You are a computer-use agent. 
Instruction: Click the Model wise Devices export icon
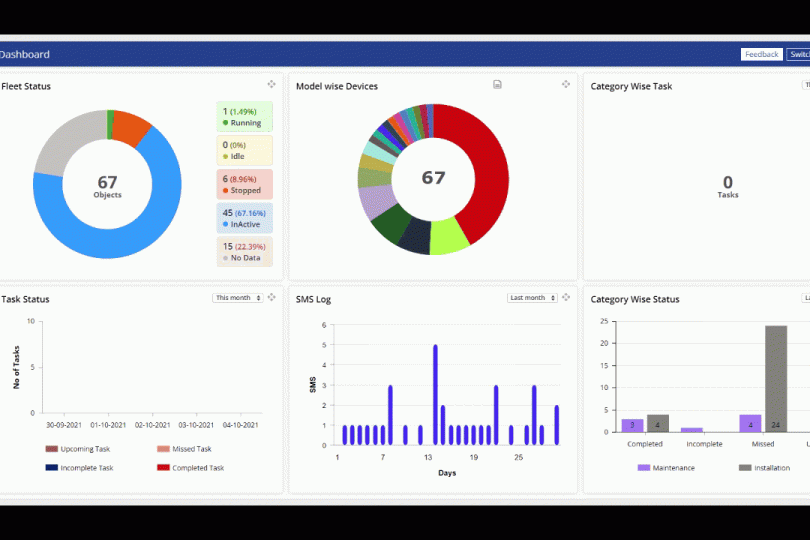(497, 85)
